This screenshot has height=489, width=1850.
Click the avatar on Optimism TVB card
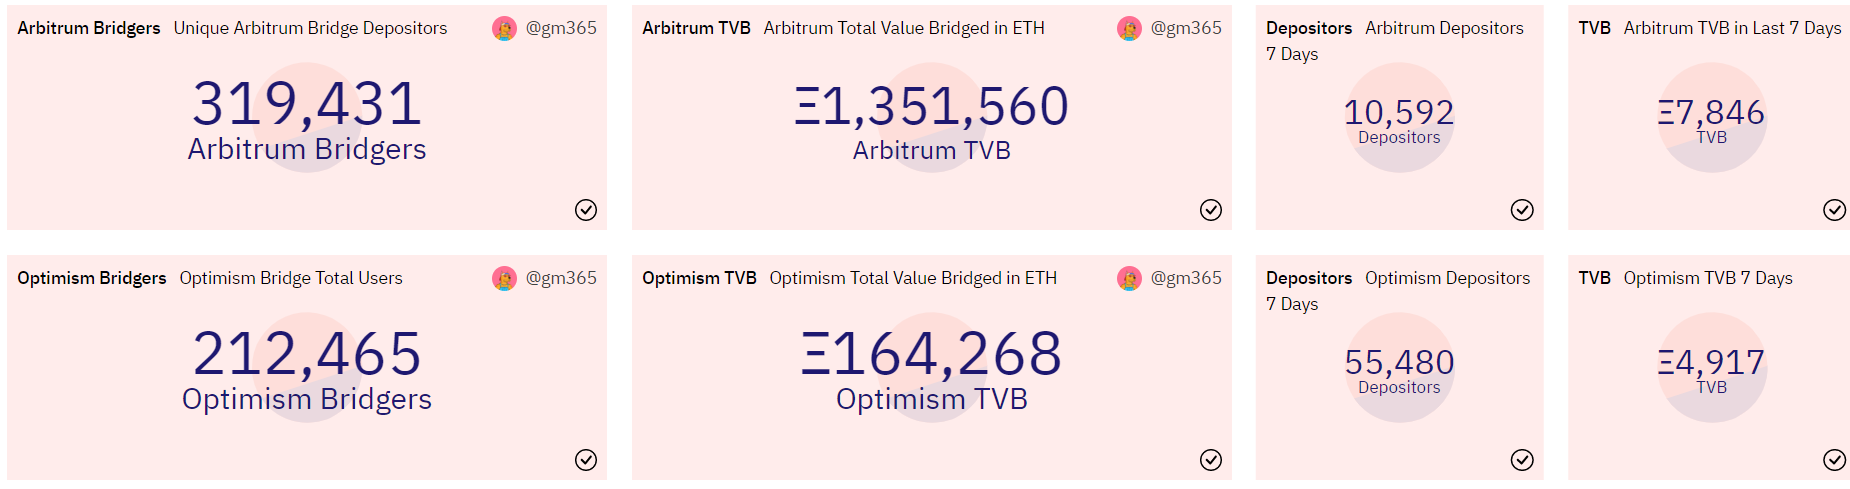click(1129, 279)
